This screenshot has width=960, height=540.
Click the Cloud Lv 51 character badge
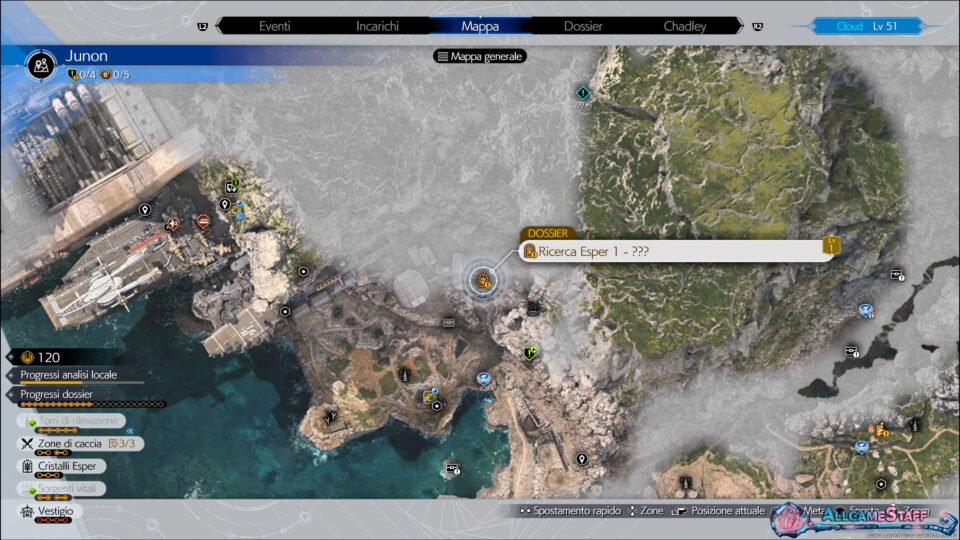point(866,26)
